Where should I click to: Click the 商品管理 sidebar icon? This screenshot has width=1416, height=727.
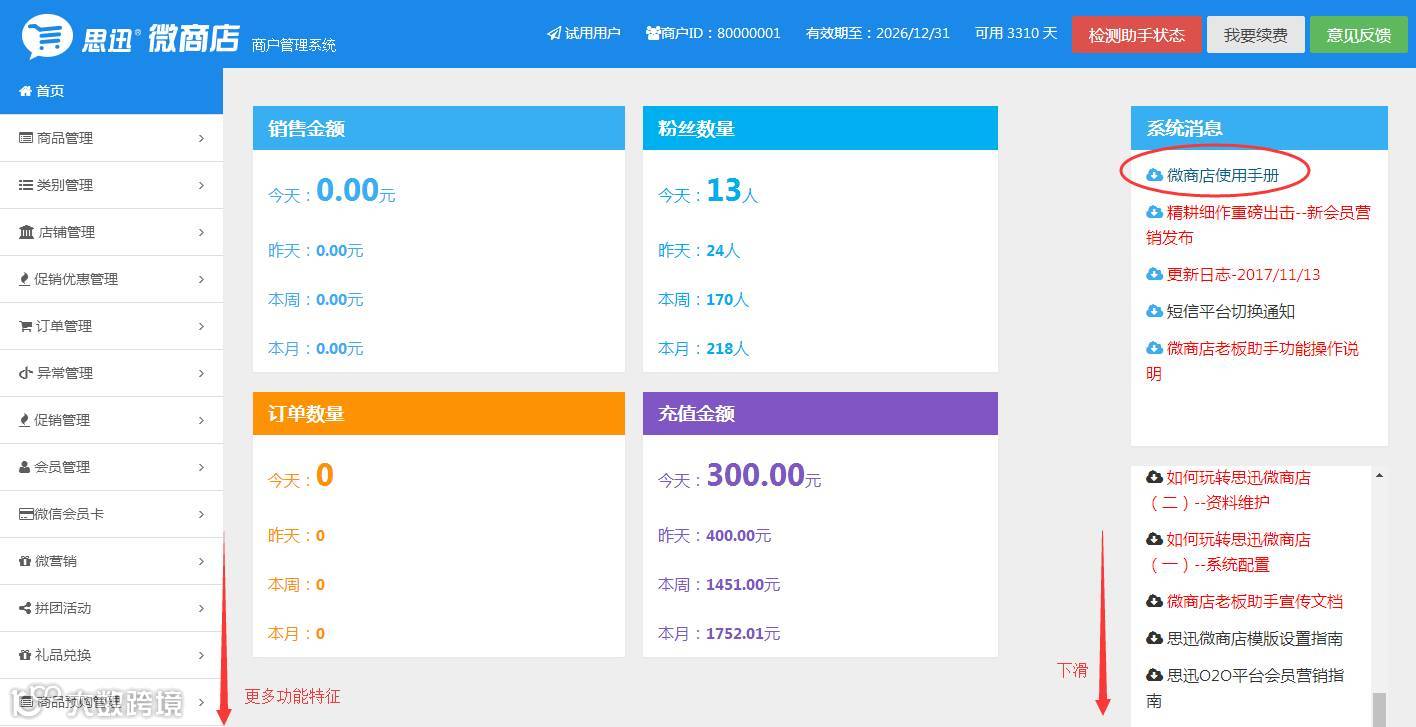coord(26,138)
